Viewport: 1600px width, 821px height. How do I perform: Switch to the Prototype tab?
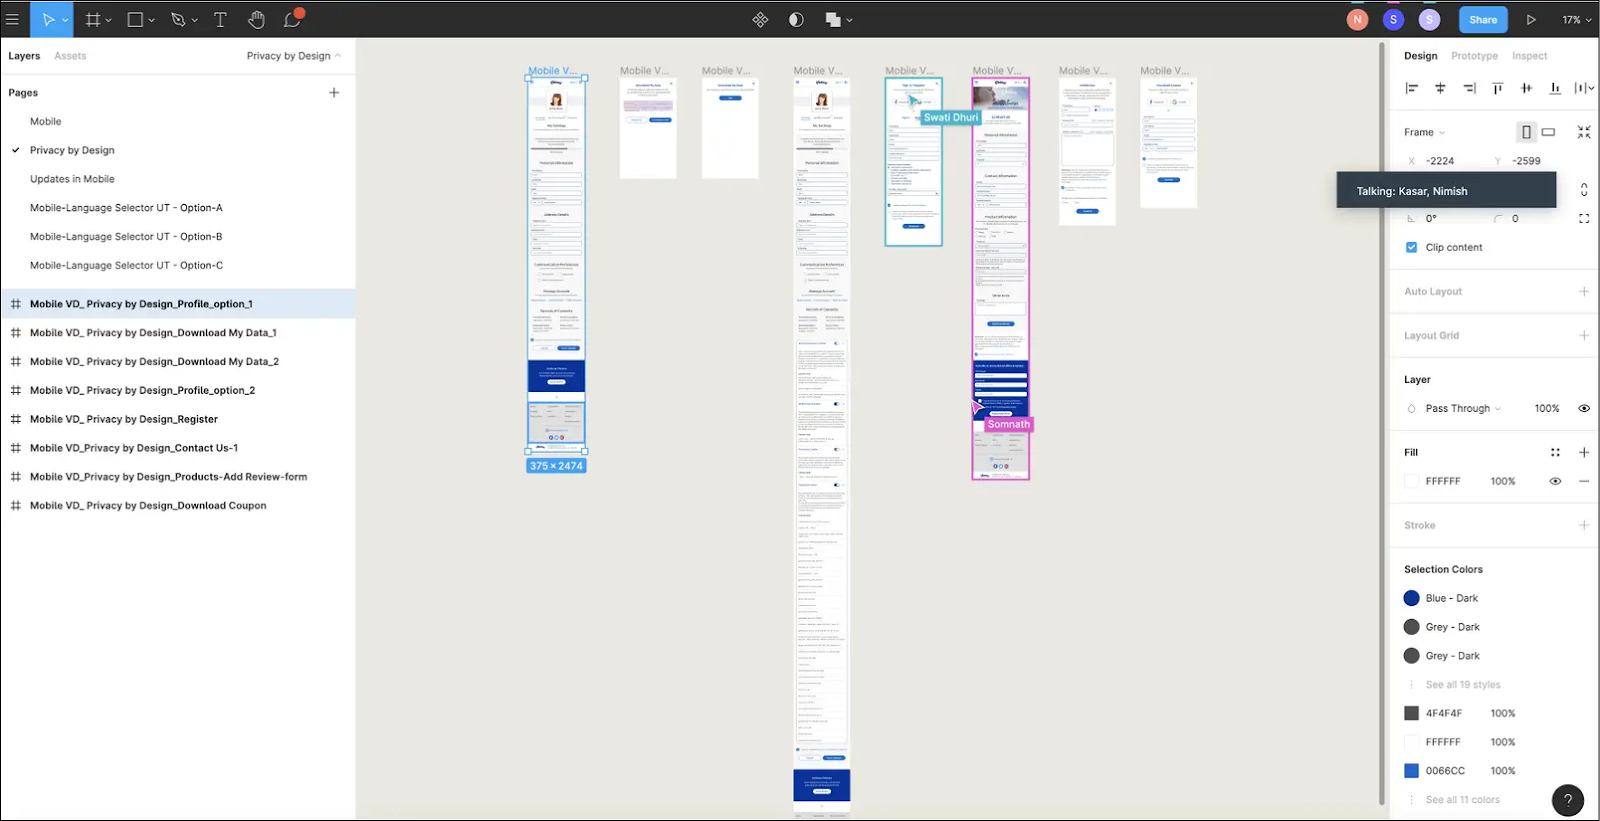1474,56
